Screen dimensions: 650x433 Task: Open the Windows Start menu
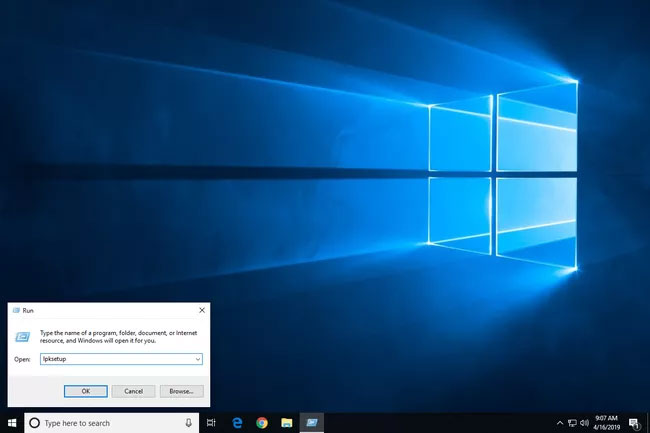tap(12, 423)
